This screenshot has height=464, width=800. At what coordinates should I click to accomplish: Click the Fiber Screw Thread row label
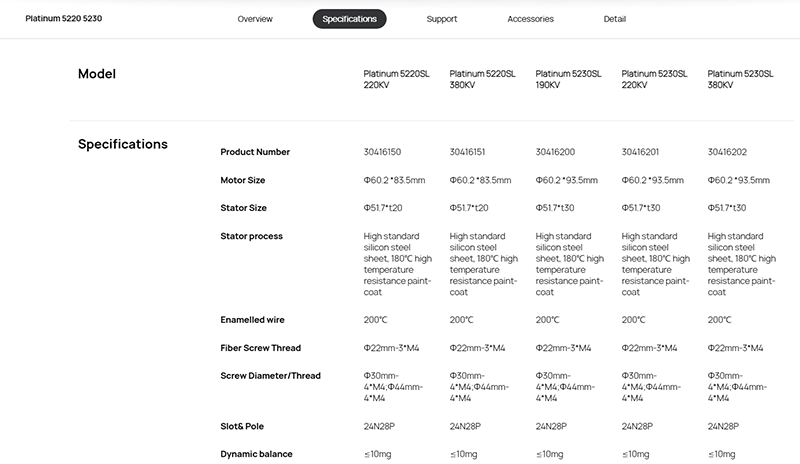[261, 348]
